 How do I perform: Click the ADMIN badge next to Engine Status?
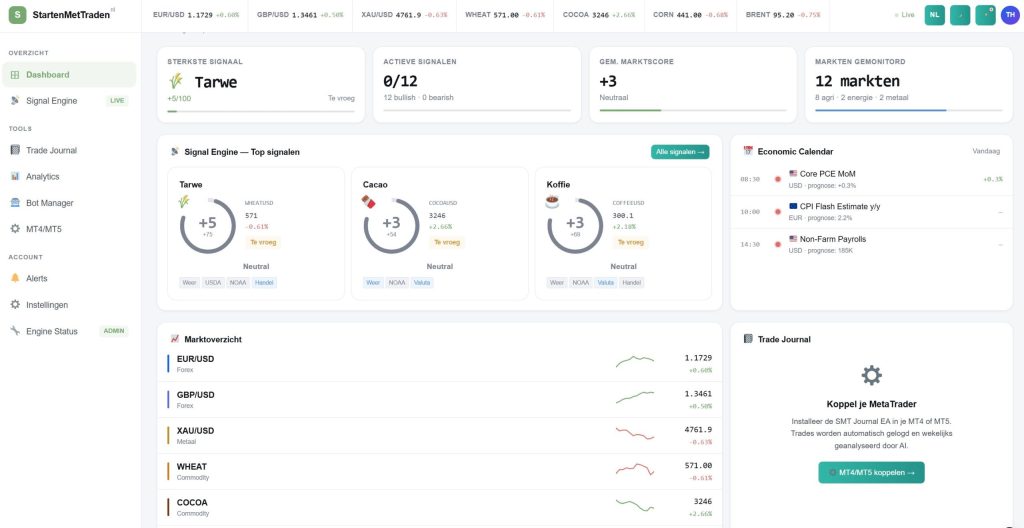(114, 331)
